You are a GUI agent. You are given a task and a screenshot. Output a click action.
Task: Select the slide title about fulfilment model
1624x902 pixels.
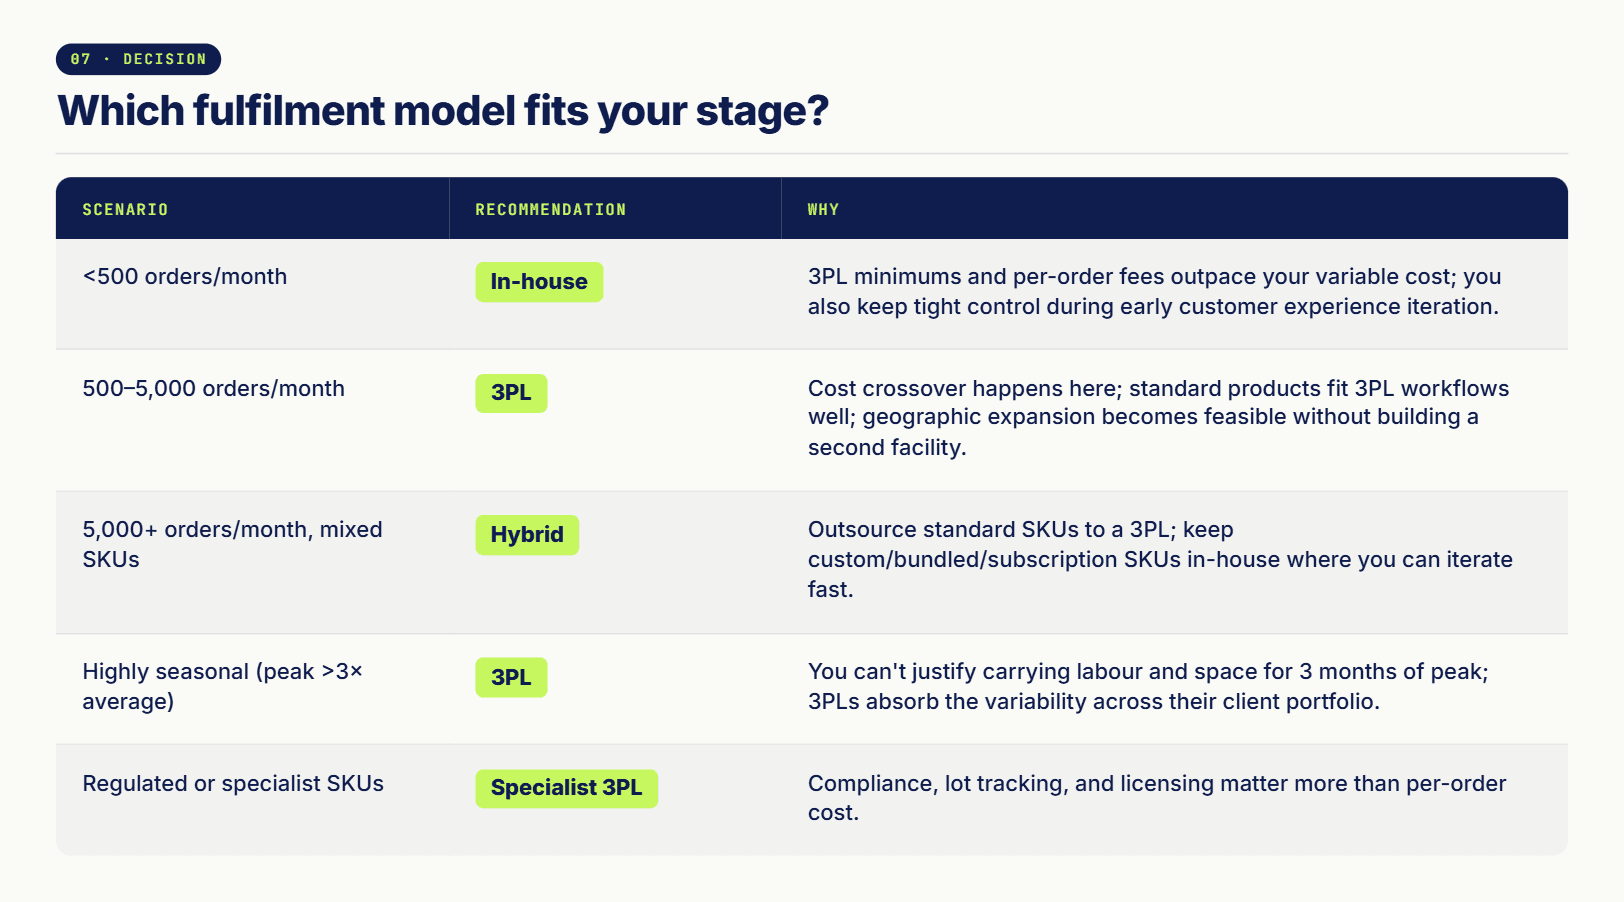(443, 111)
